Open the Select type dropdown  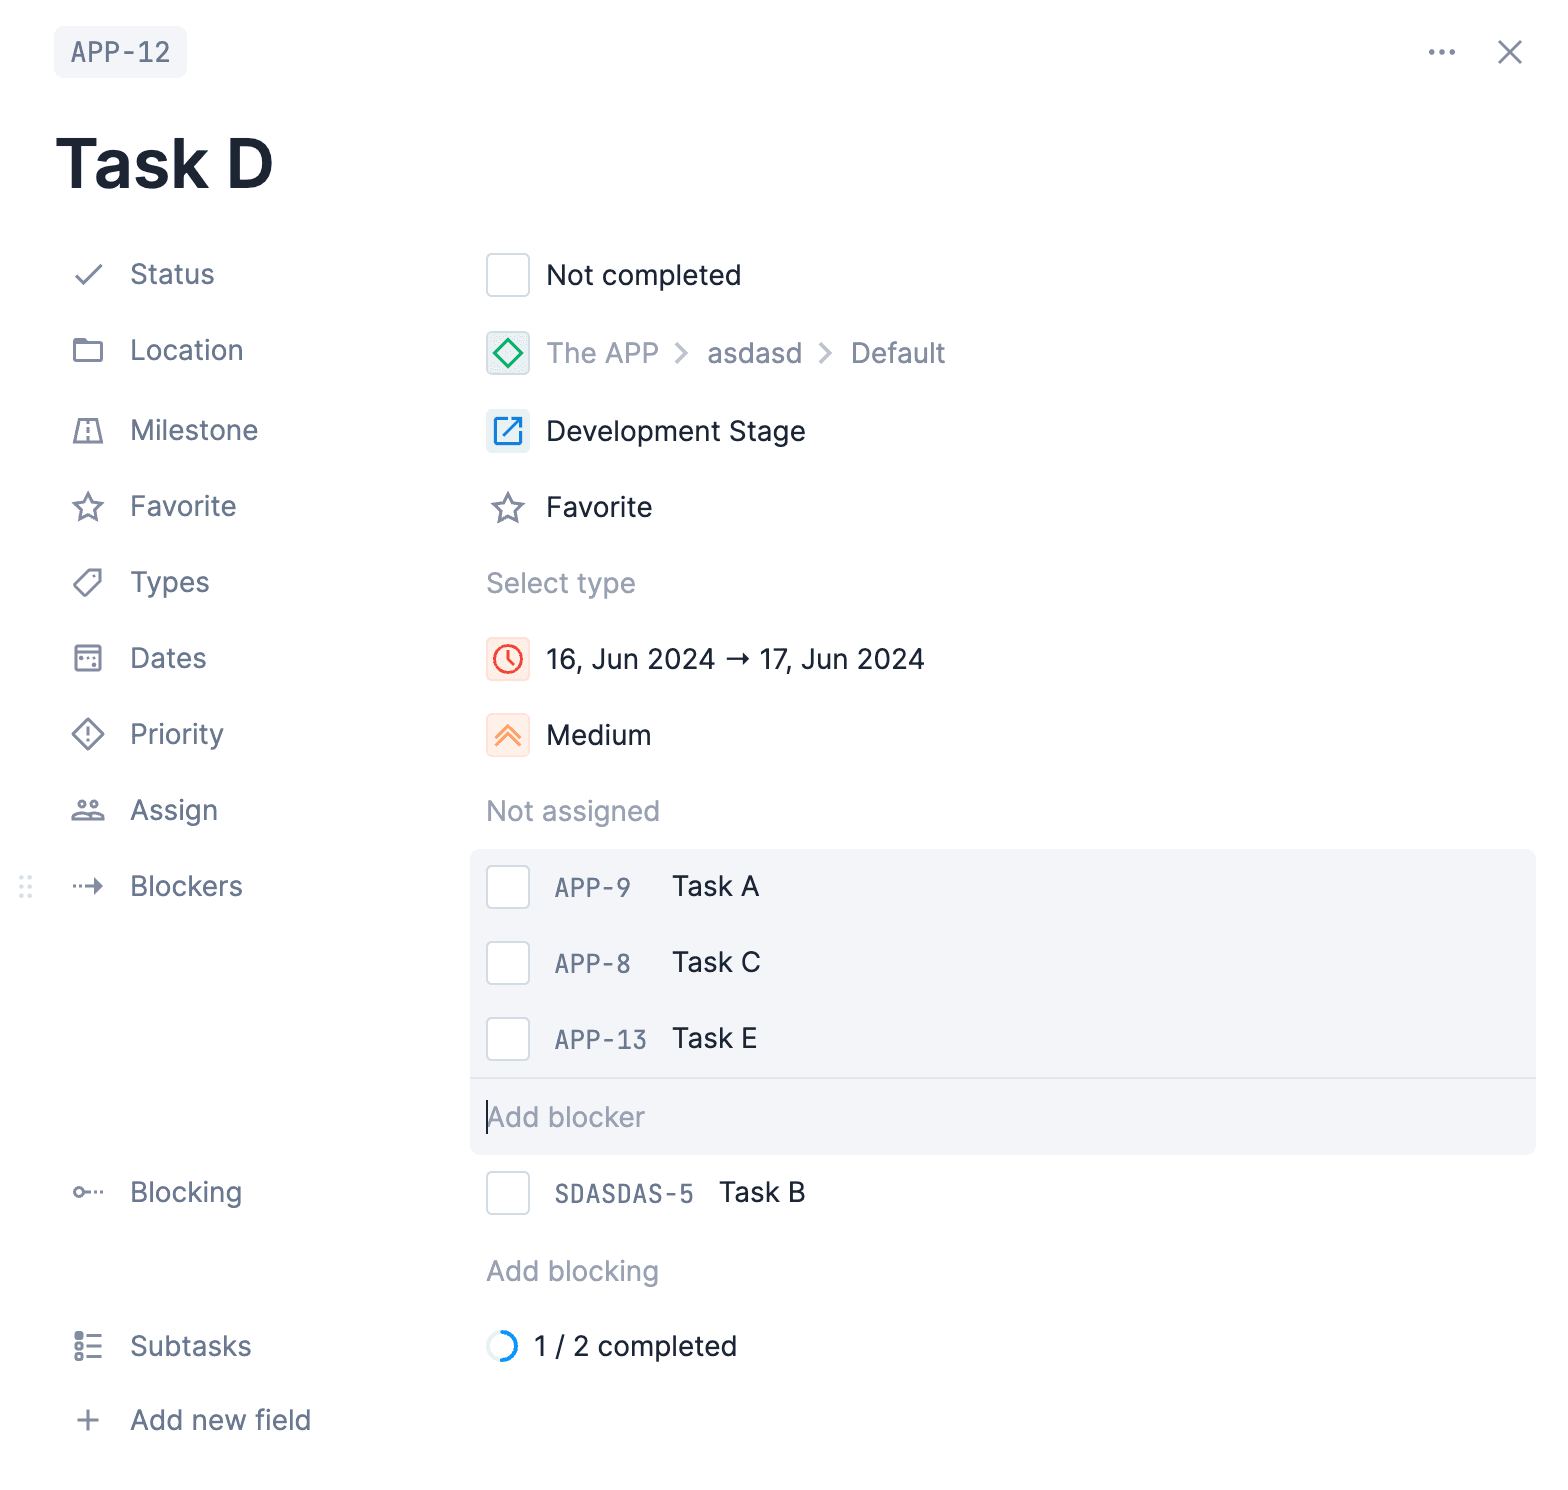click(x=561, y=583)
